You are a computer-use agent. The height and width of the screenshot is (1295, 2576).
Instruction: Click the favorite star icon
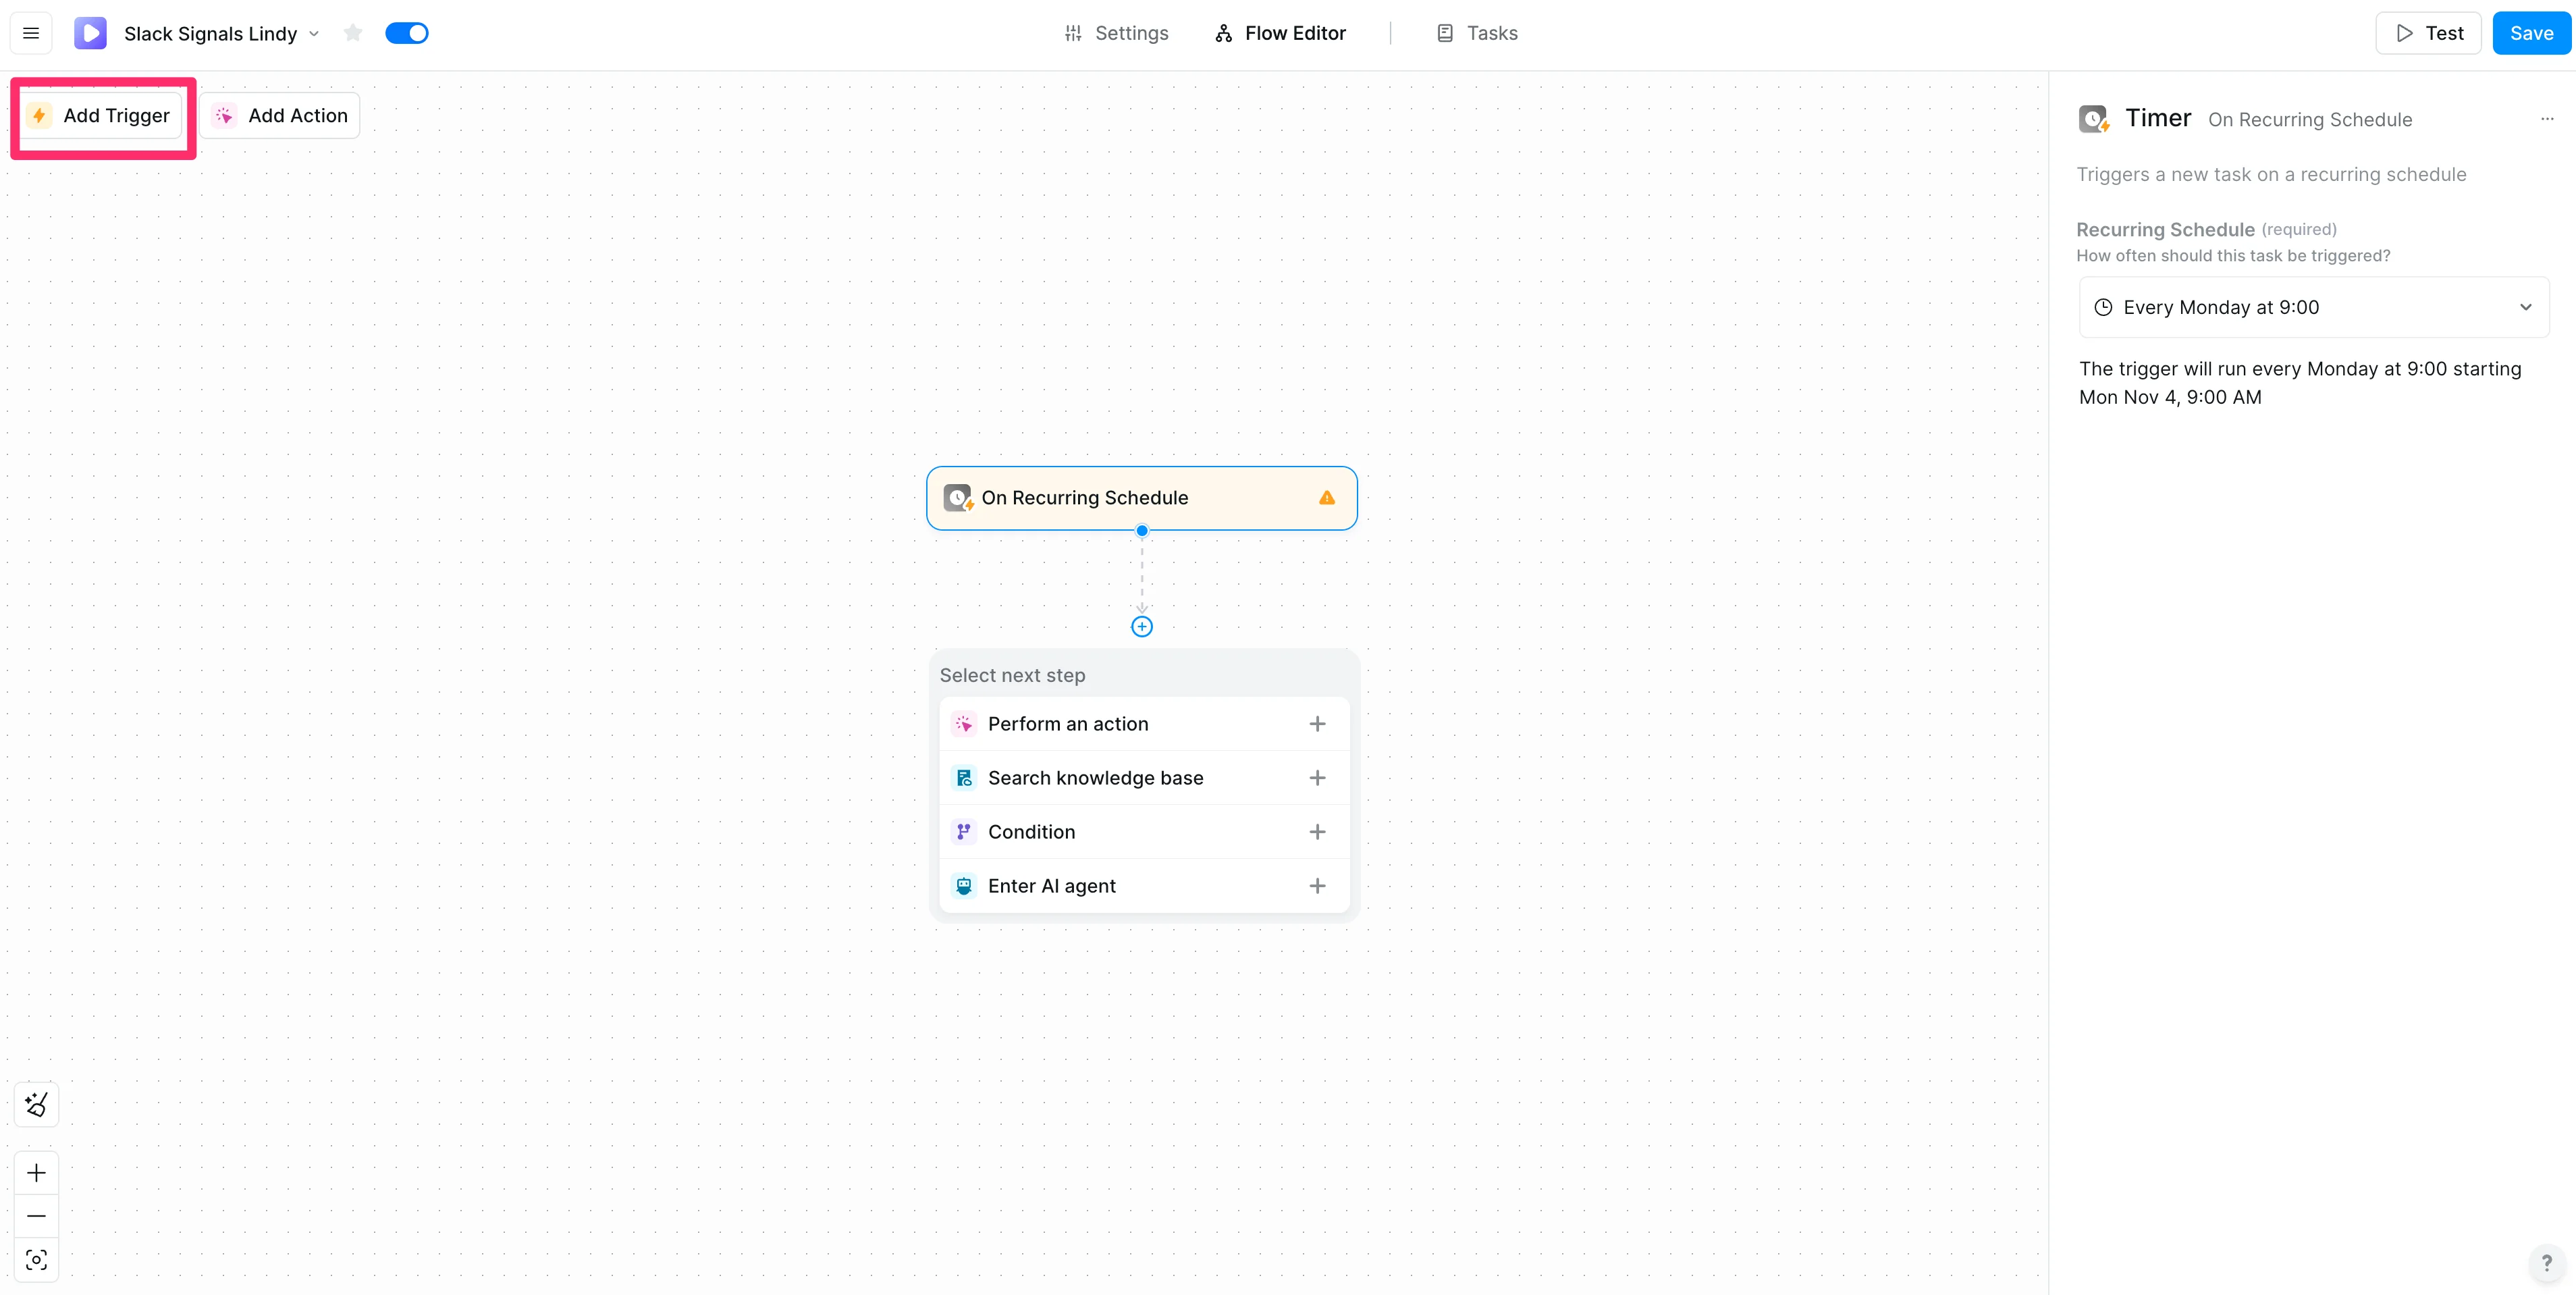pos(352,33)
